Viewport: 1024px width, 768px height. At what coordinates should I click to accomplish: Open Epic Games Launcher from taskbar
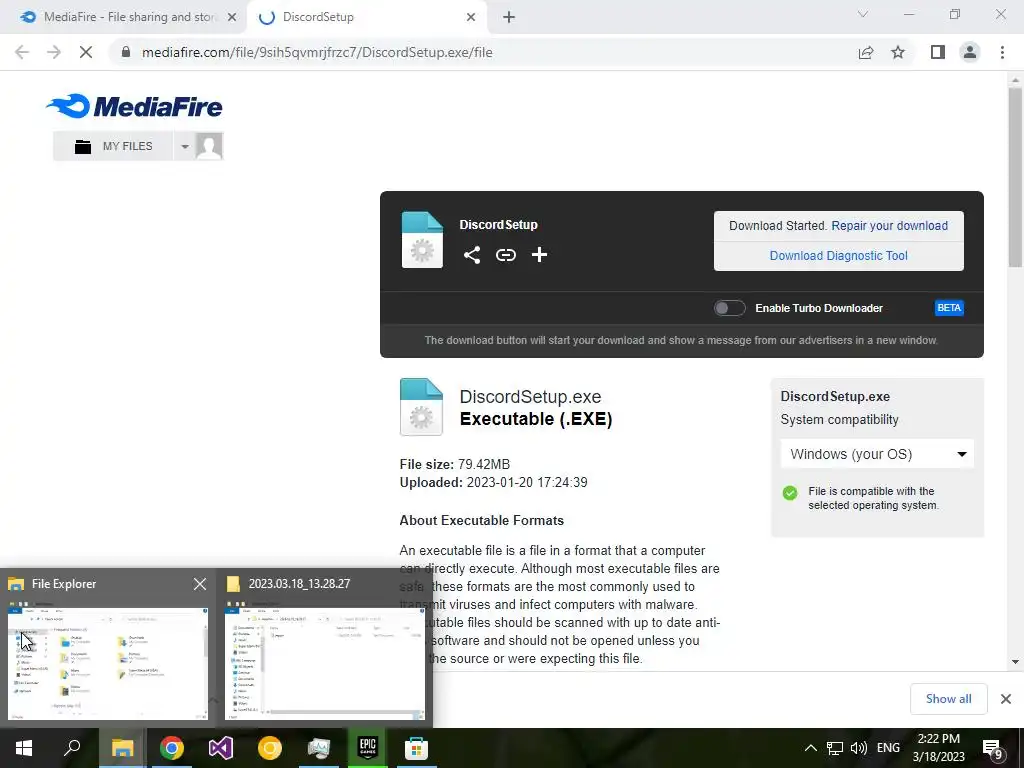tap(368, 748)
